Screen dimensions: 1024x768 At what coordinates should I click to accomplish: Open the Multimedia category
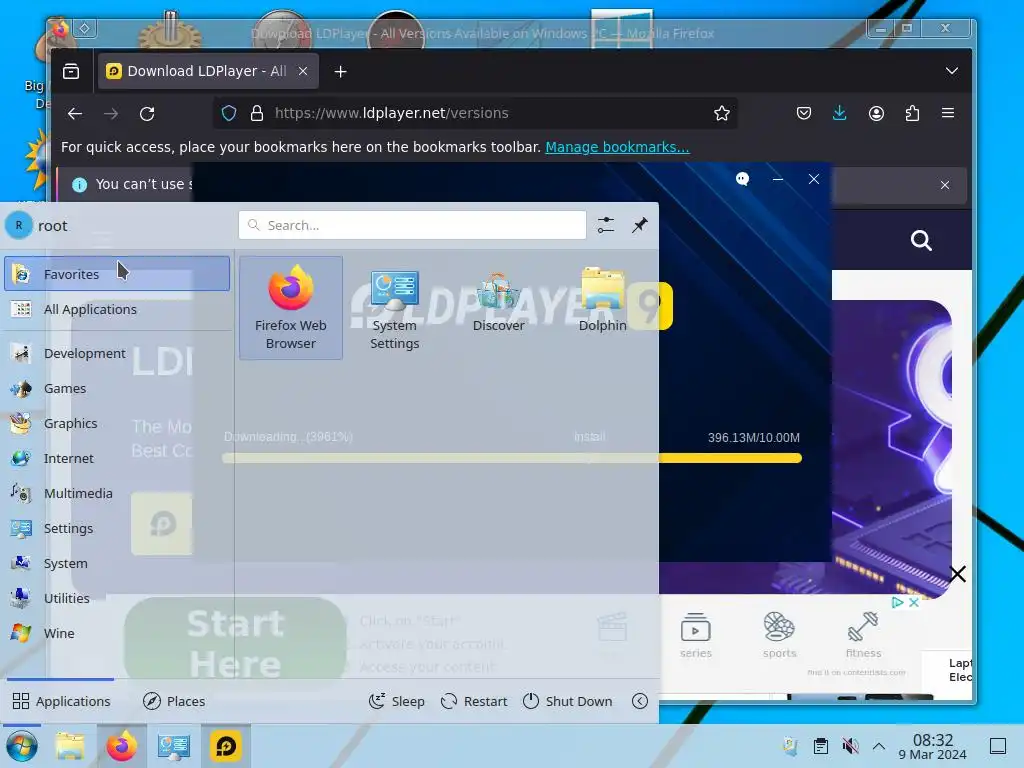(x=117, y=493)
